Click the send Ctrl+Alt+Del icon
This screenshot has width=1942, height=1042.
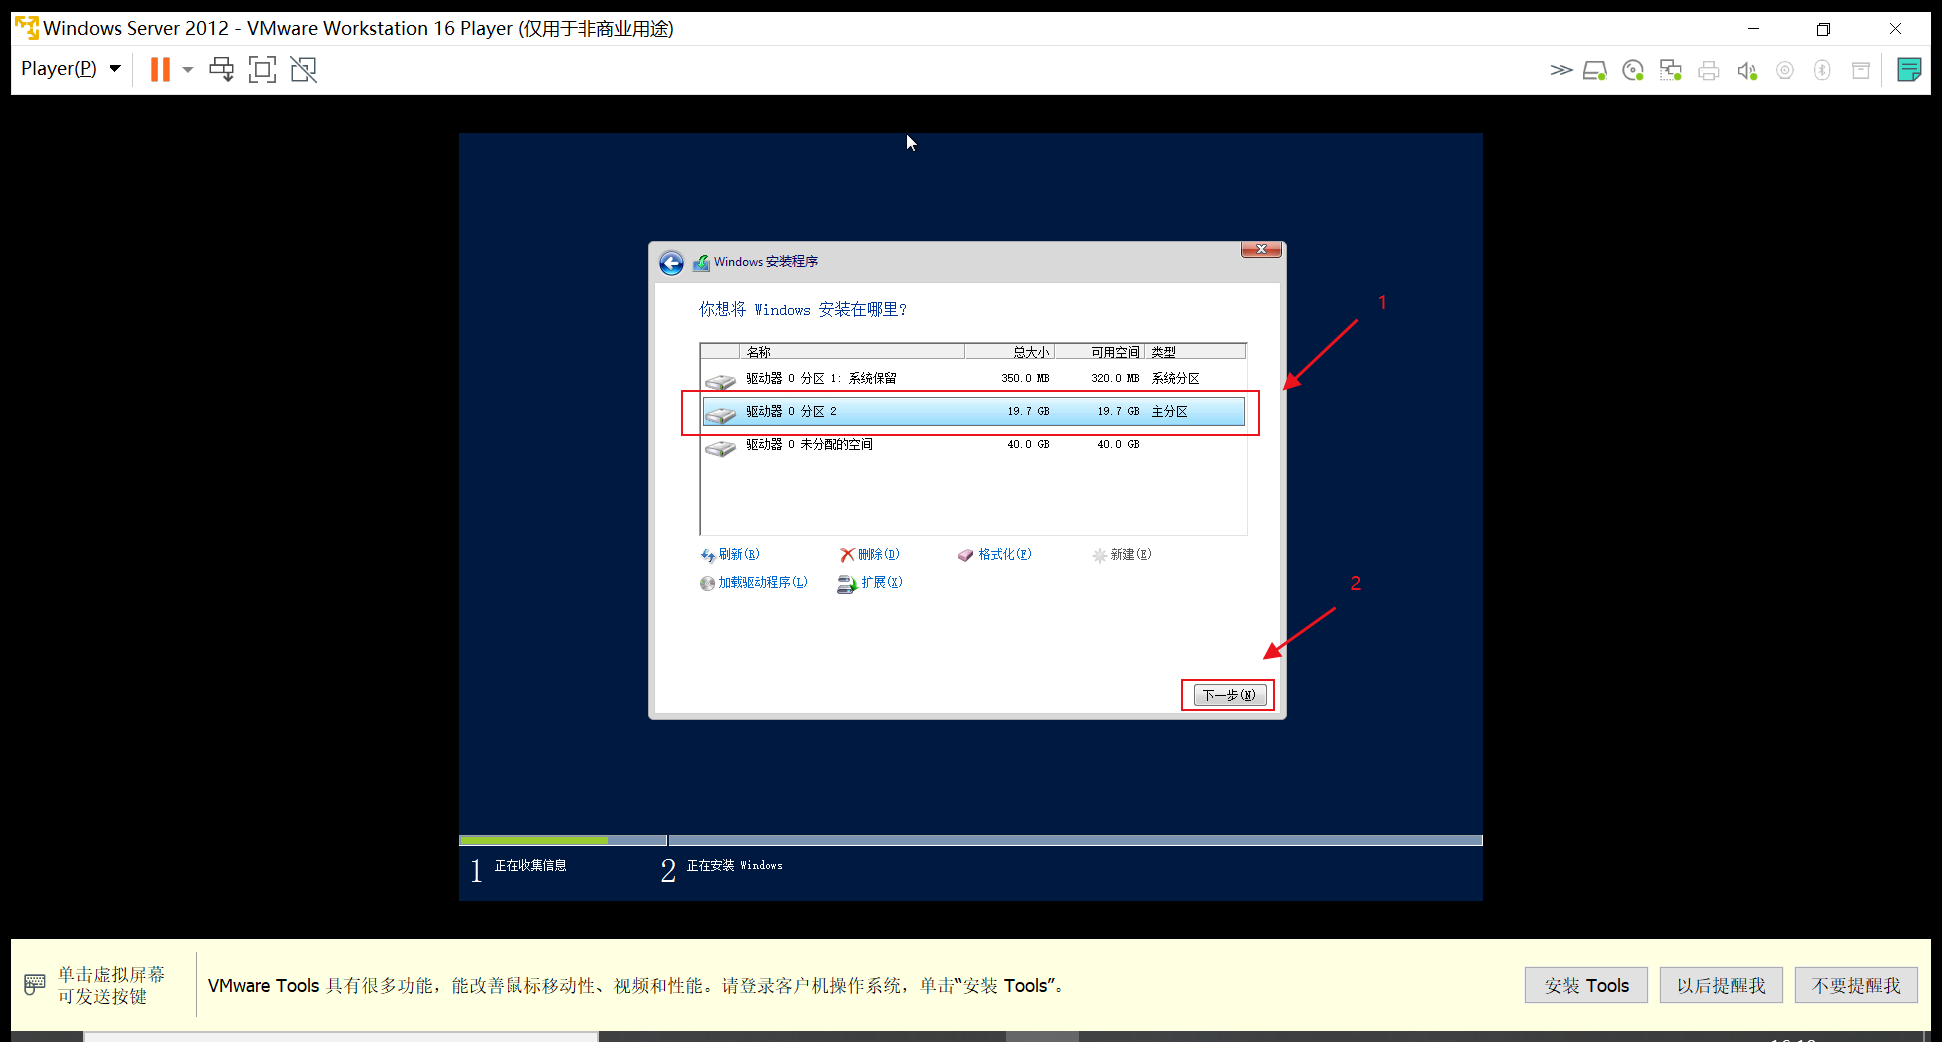pos(221,69)
